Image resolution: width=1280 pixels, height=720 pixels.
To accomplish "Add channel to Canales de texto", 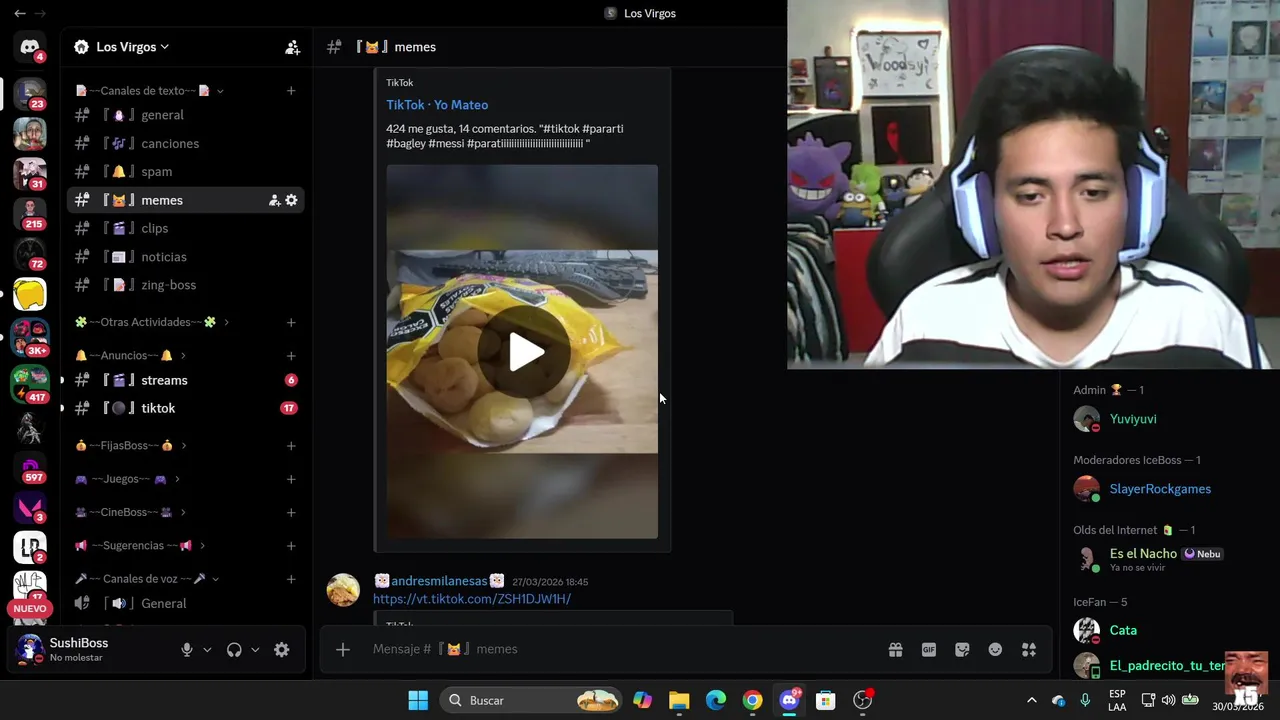I will pyautogui.click(x=291, y=91).
